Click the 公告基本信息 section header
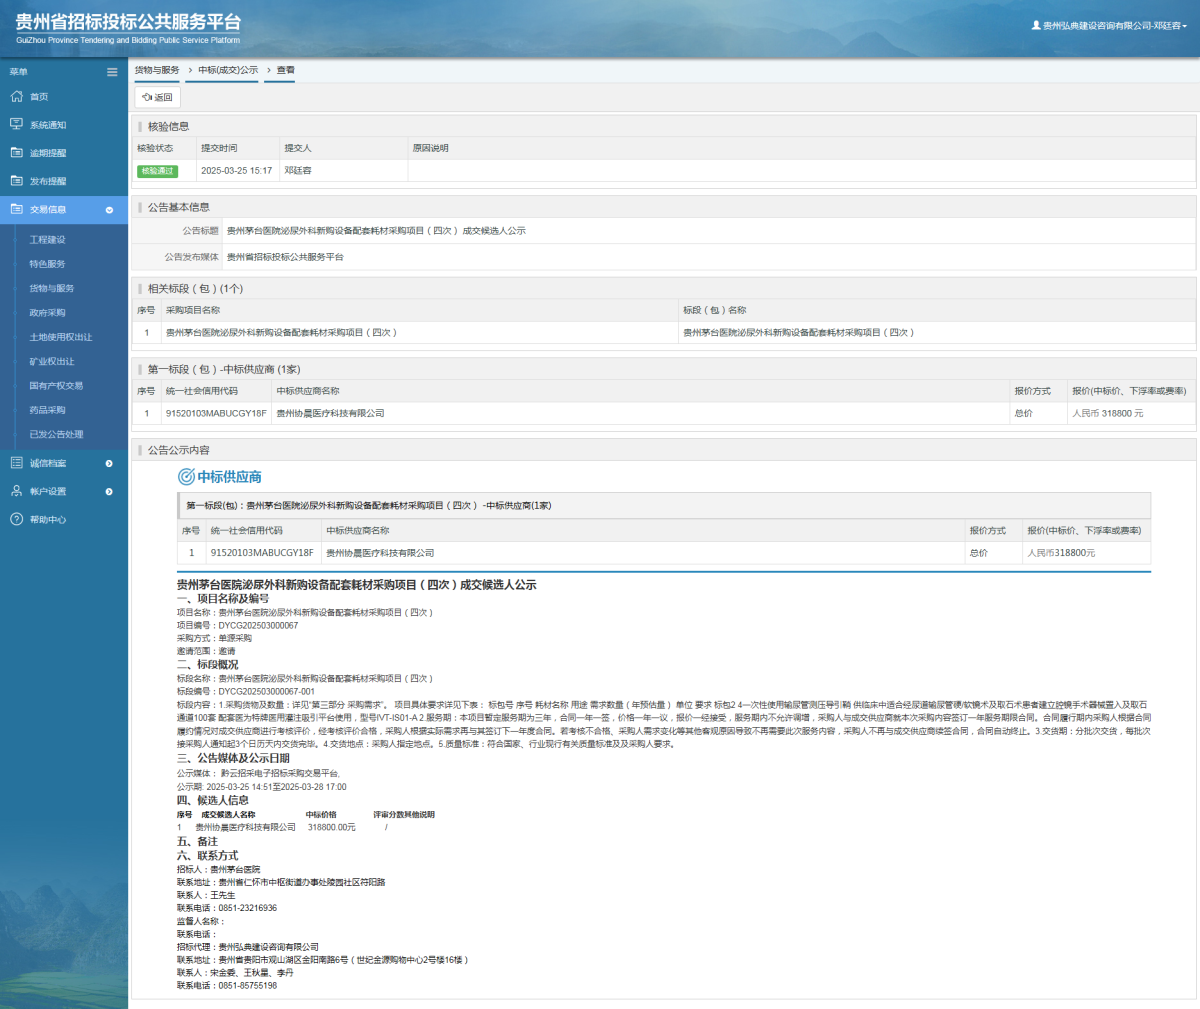 tap(179, 207)
